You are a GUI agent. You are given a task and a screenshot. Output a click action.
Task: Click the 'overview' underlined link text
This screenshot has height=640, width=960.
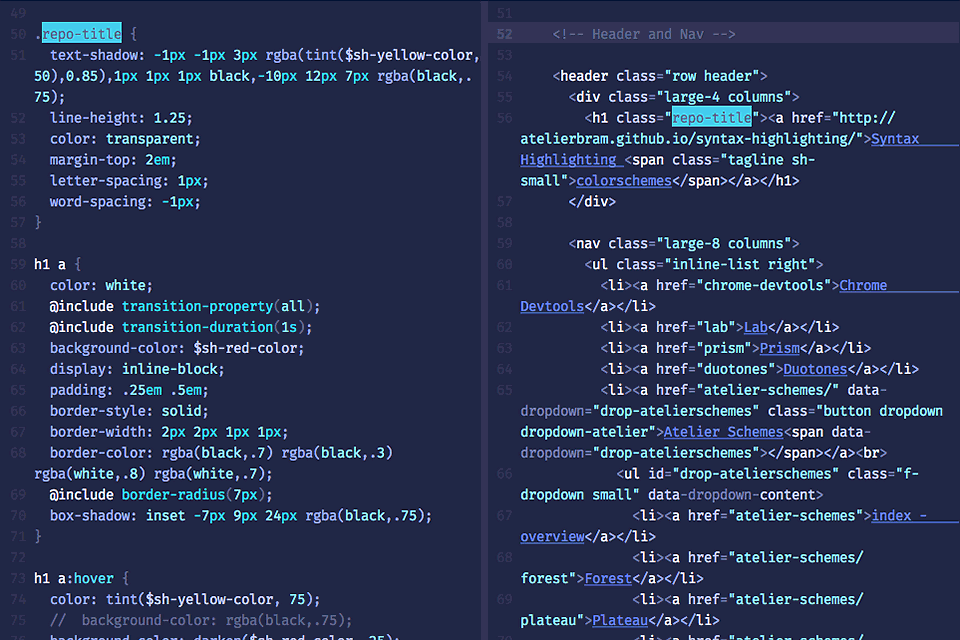(552, 536)
